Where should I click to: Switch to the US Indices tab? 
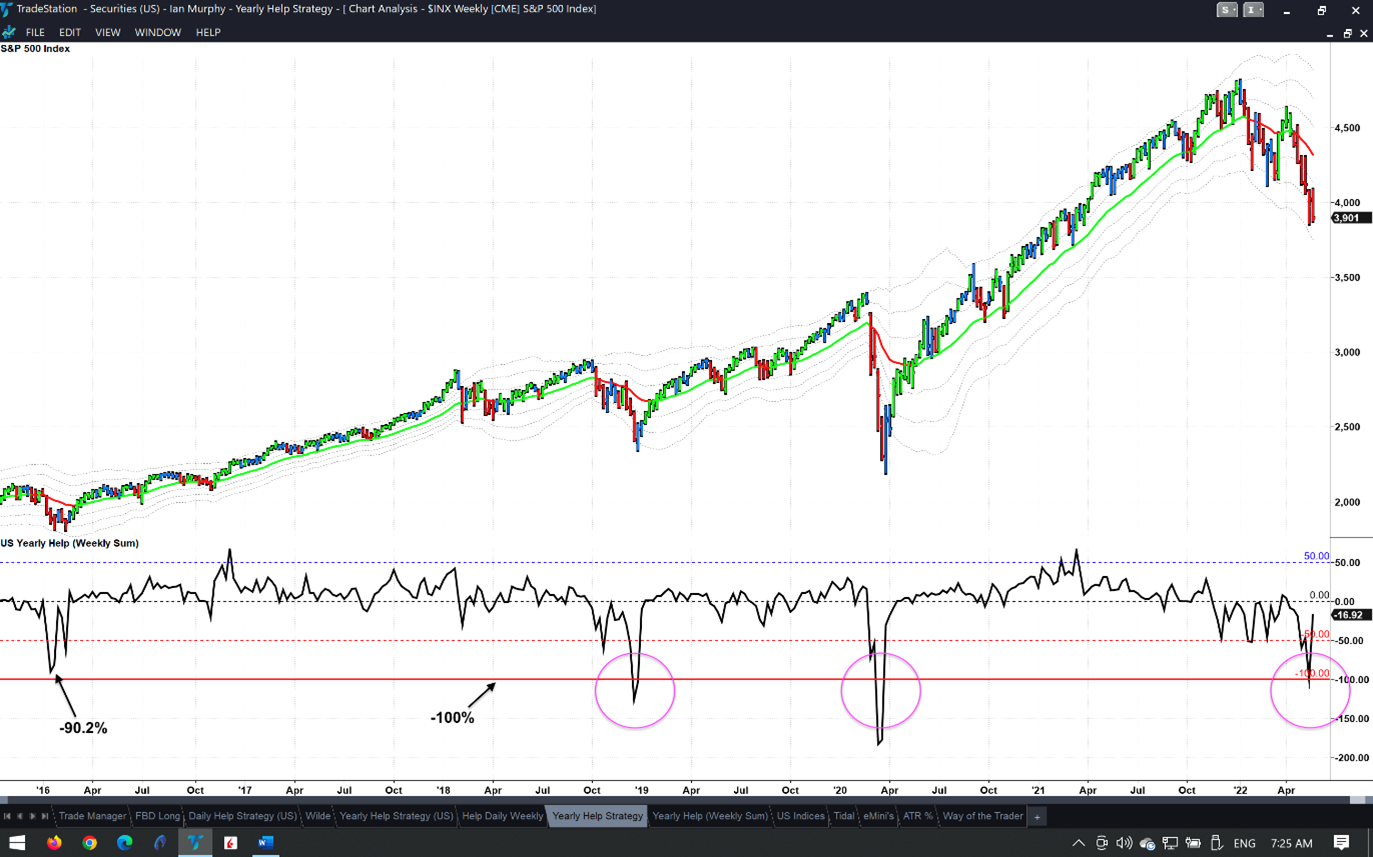tap(801, 816)
